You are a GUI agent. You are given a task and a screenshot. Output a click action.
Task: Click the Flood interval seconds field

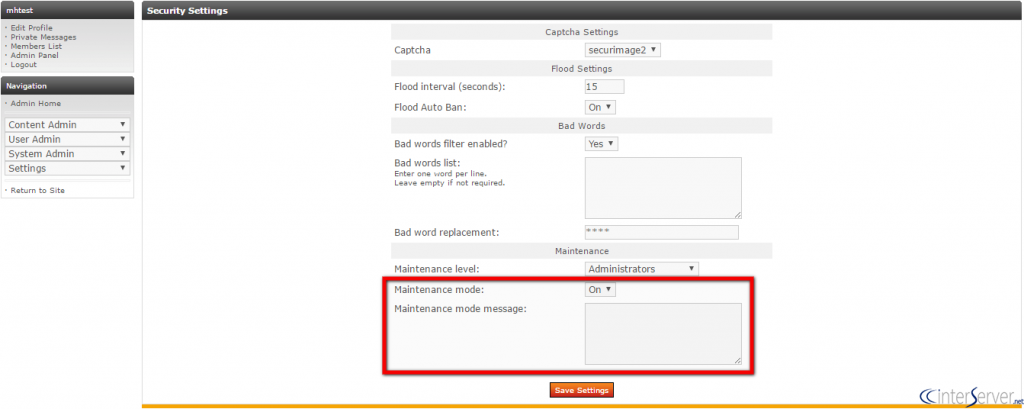604,86
